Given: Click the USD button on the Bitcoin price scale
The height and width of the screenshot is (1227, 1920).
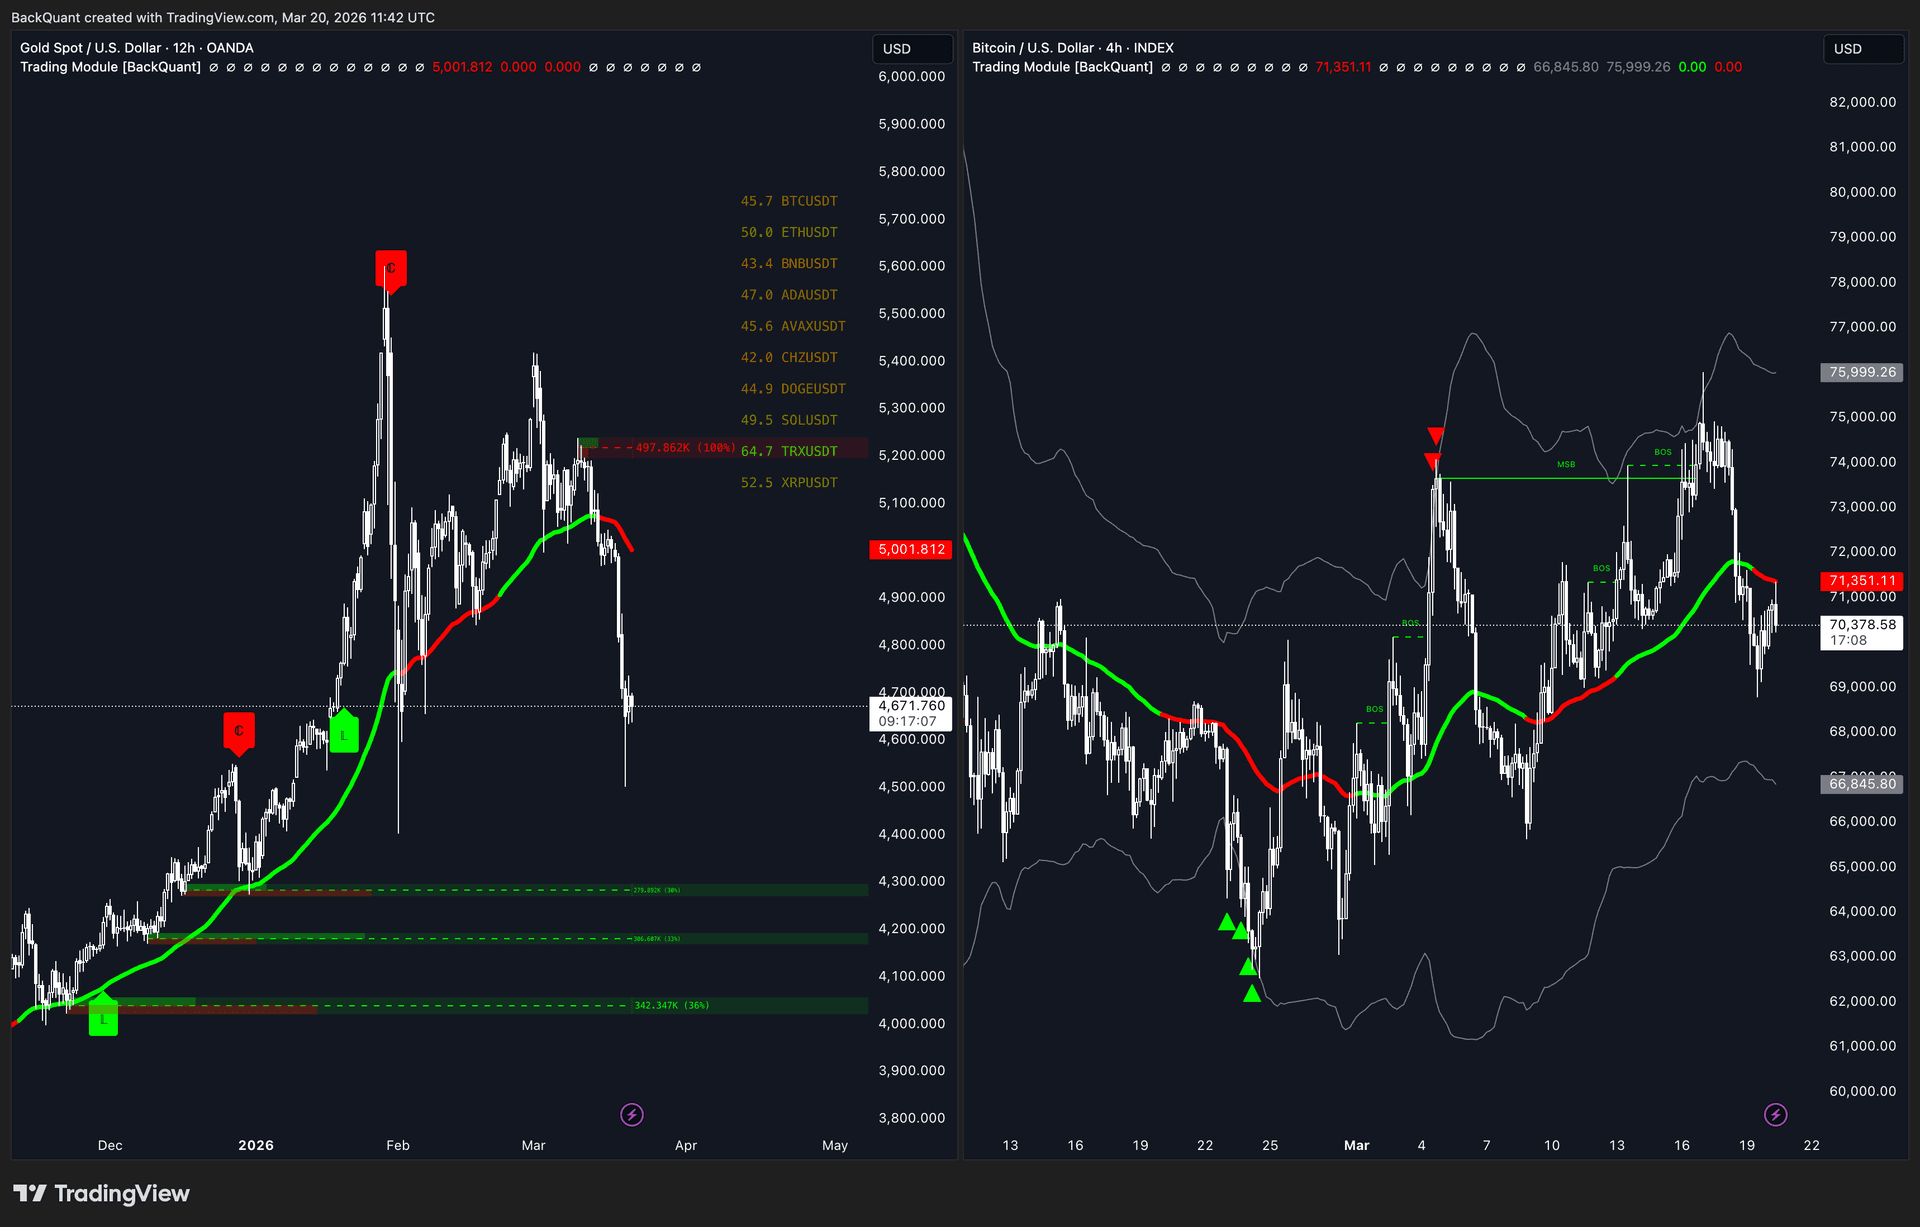Looking at the screenshot, I should click(x=1849, y=48).
